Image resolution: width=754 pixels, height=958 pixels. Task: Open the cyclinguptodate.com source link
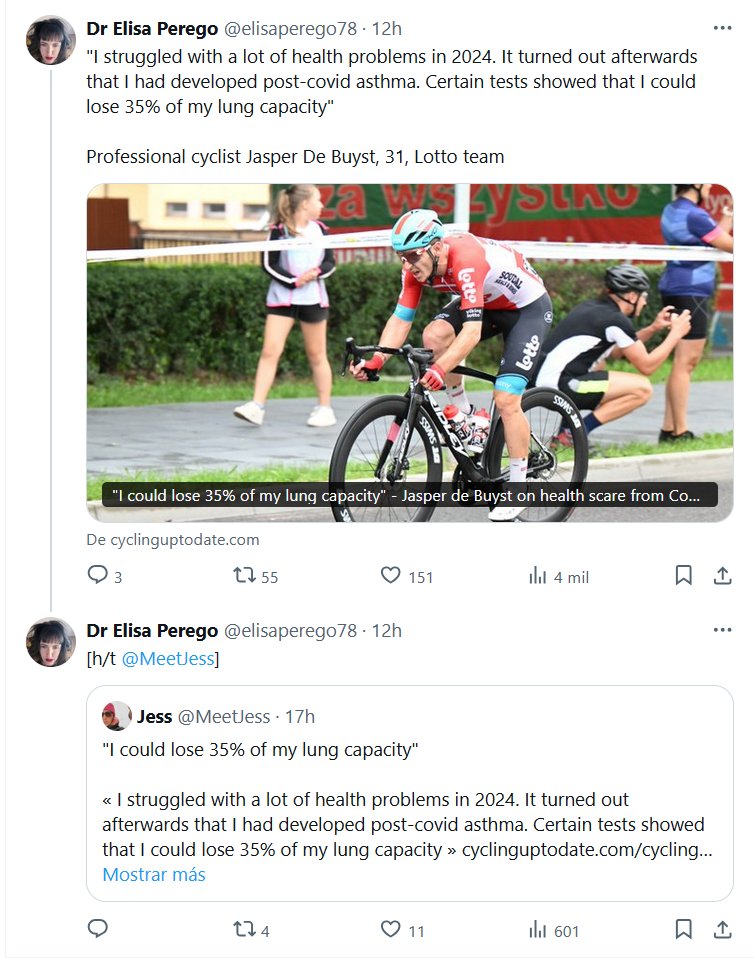pyautogui.click(x=173, y=539)
